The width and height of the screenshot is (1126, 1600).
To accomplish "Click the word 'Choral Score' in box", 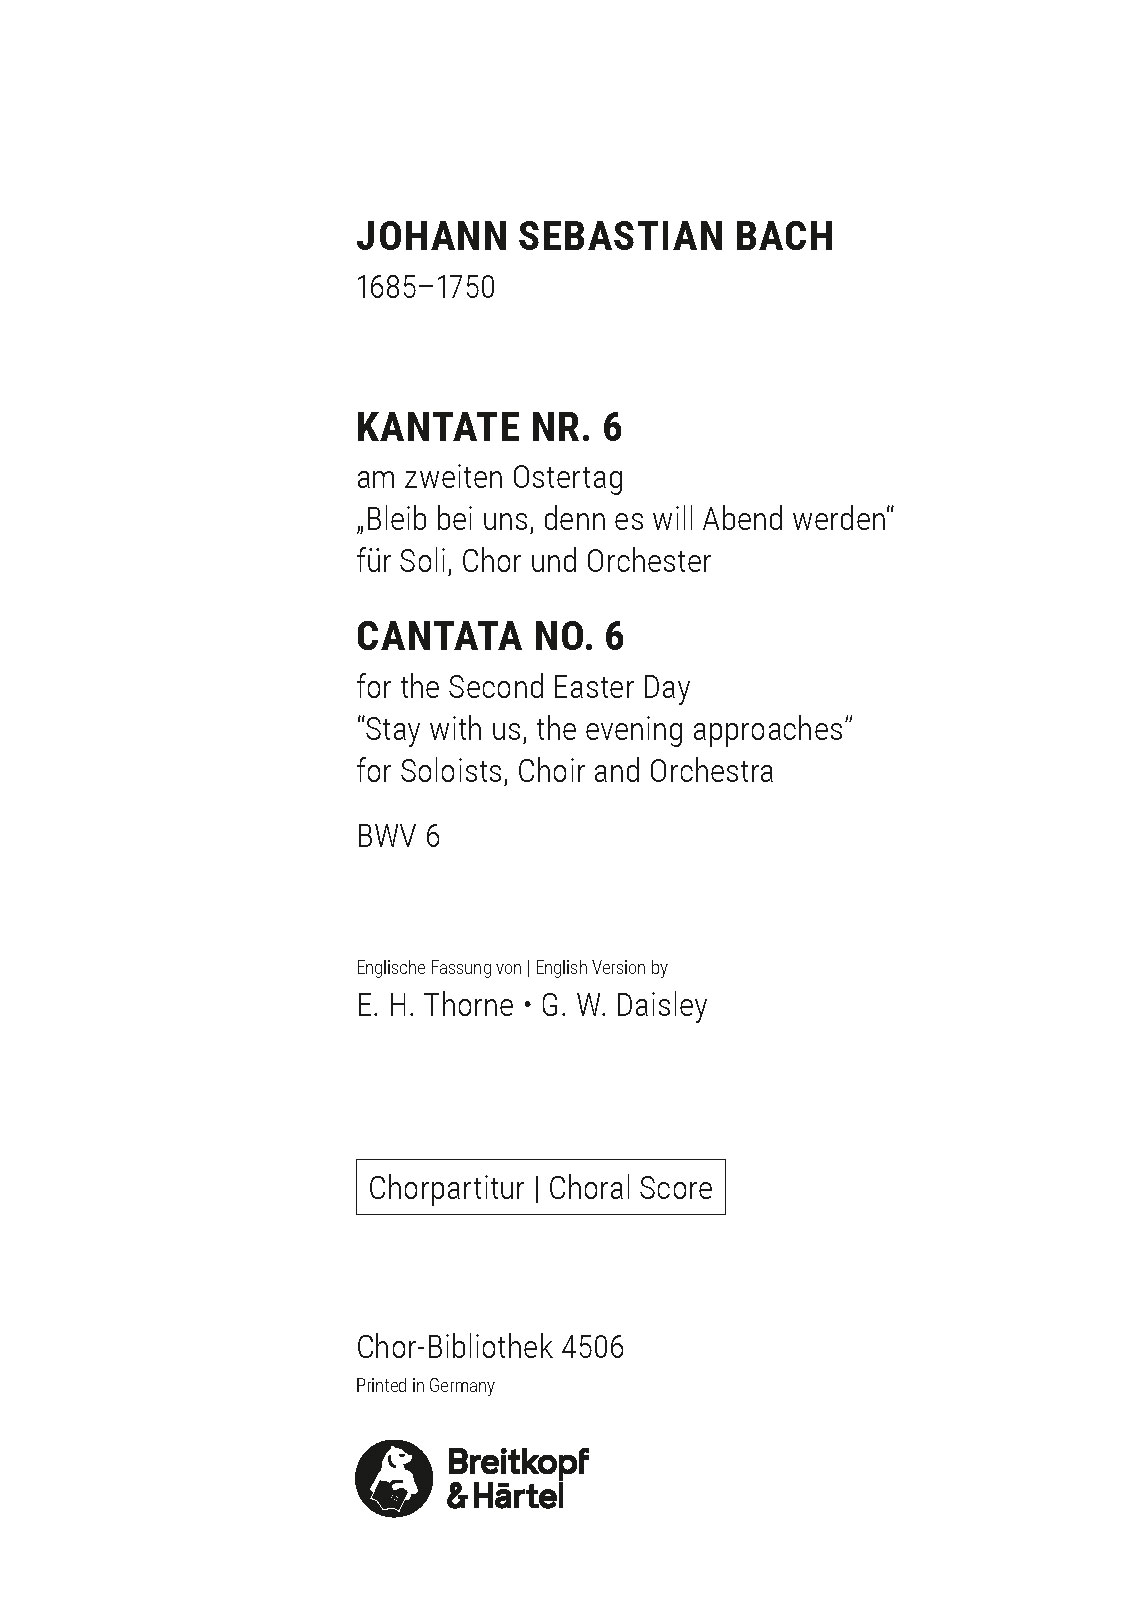I will tap(630, 1187).
